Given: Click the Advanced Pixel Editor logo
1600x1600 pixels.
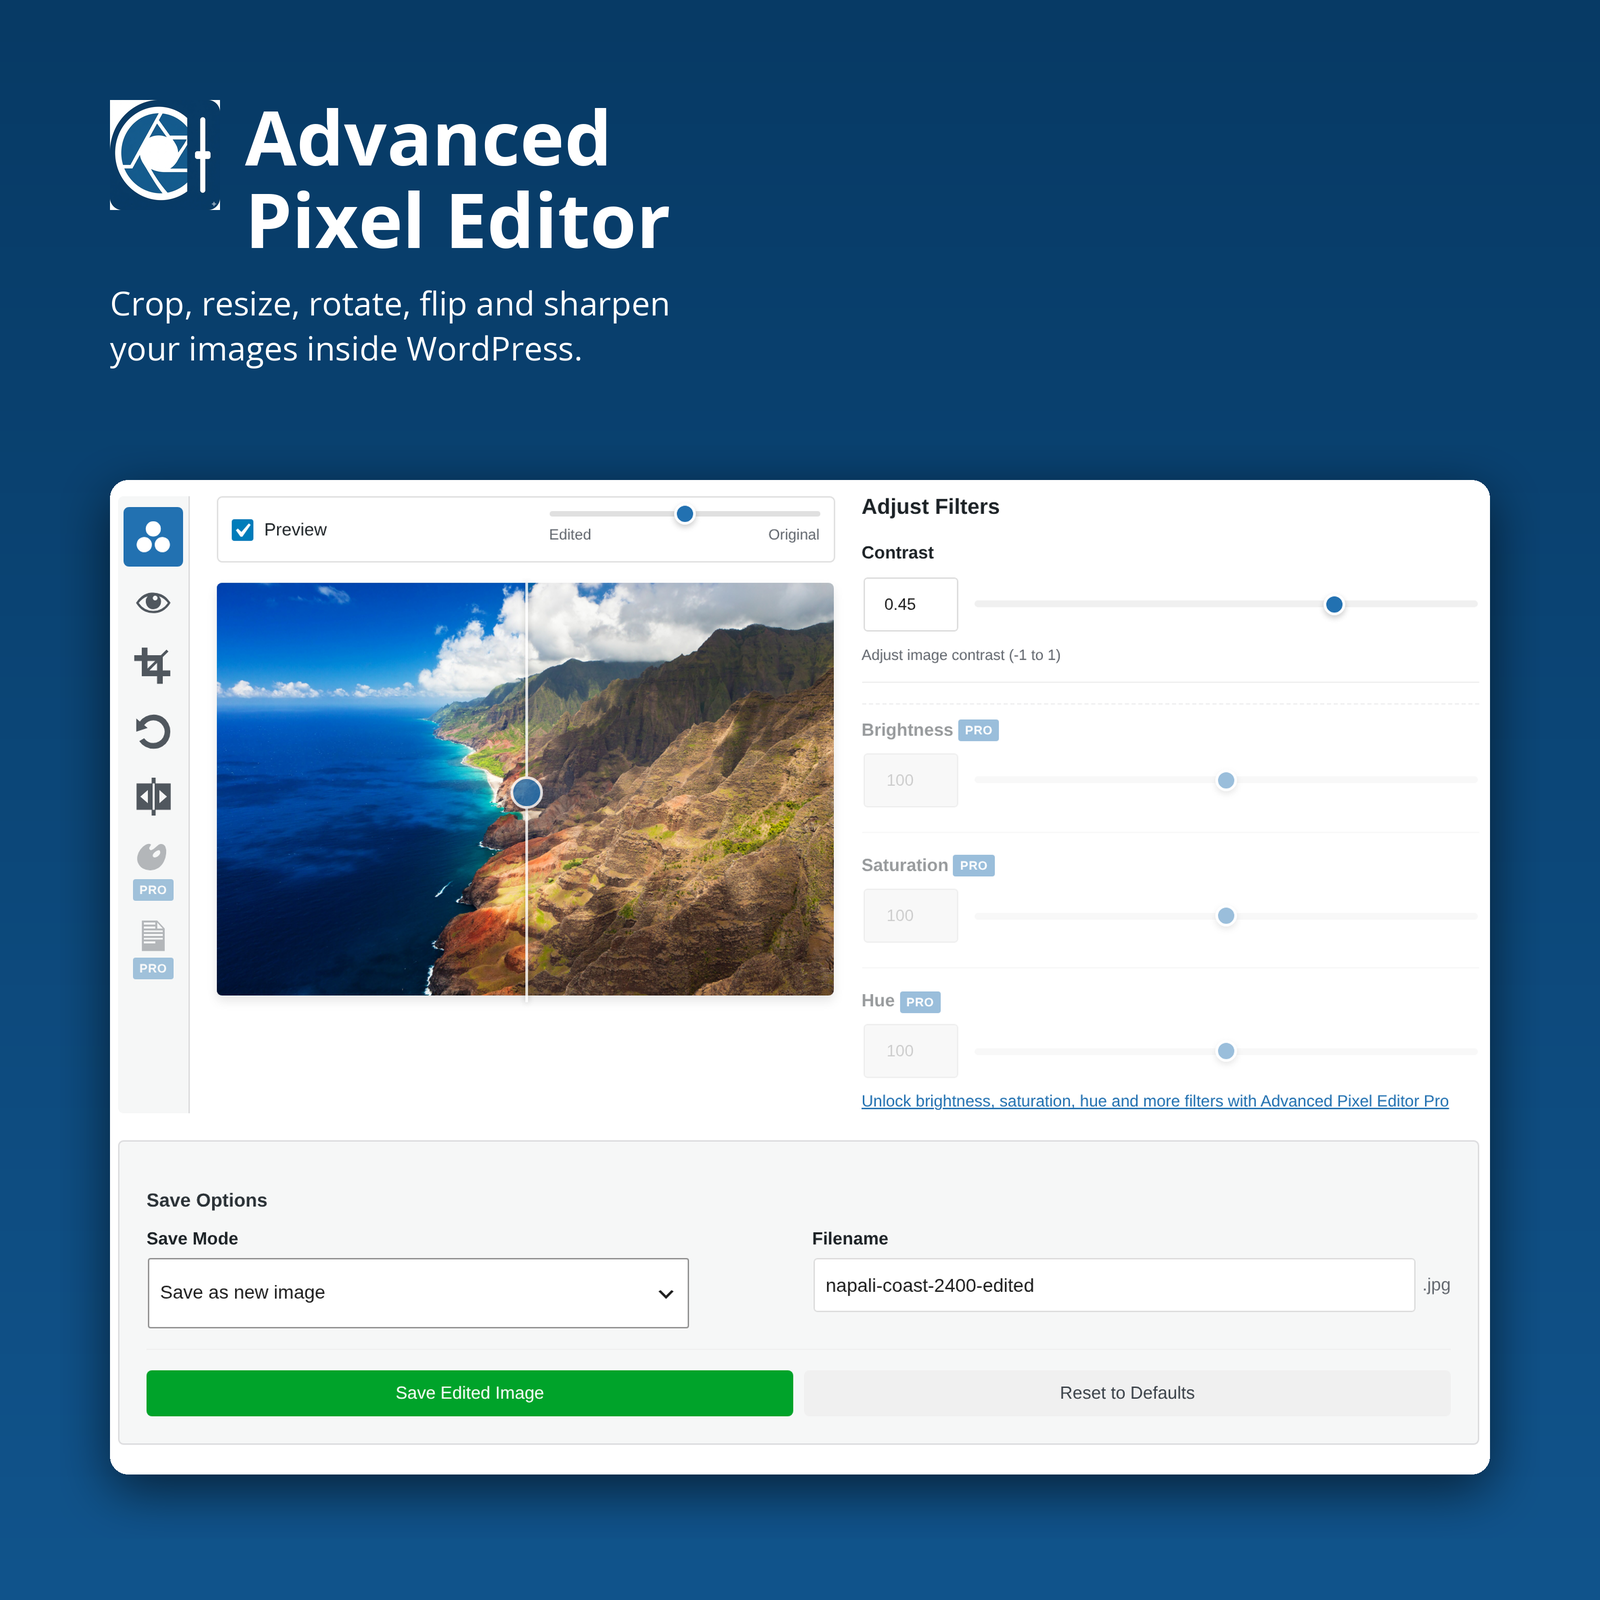Looking at the screenshot, I should pyautogui.click(x=165, y=155).
